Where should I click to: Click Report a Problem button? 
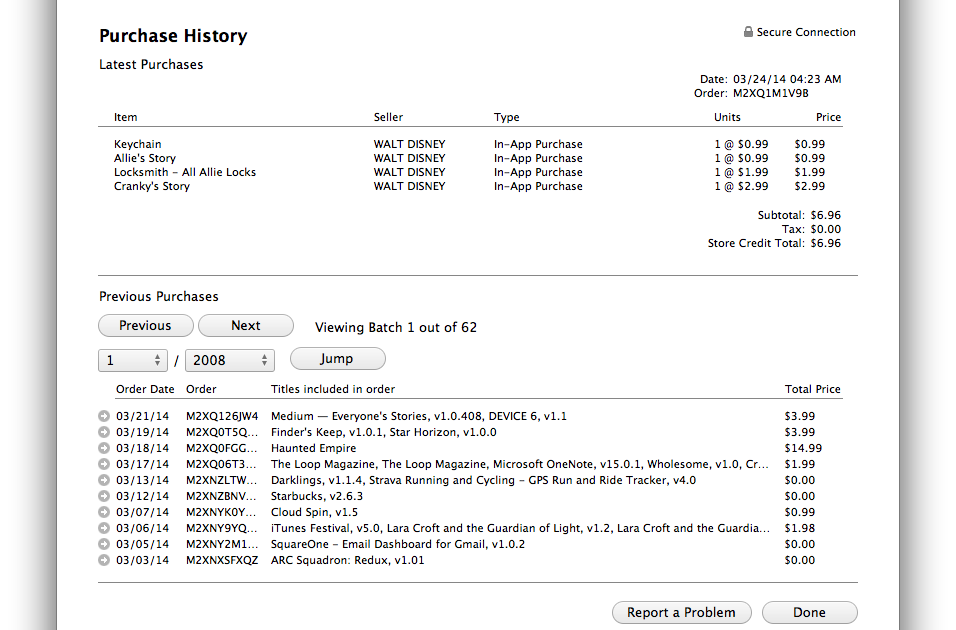682,612
